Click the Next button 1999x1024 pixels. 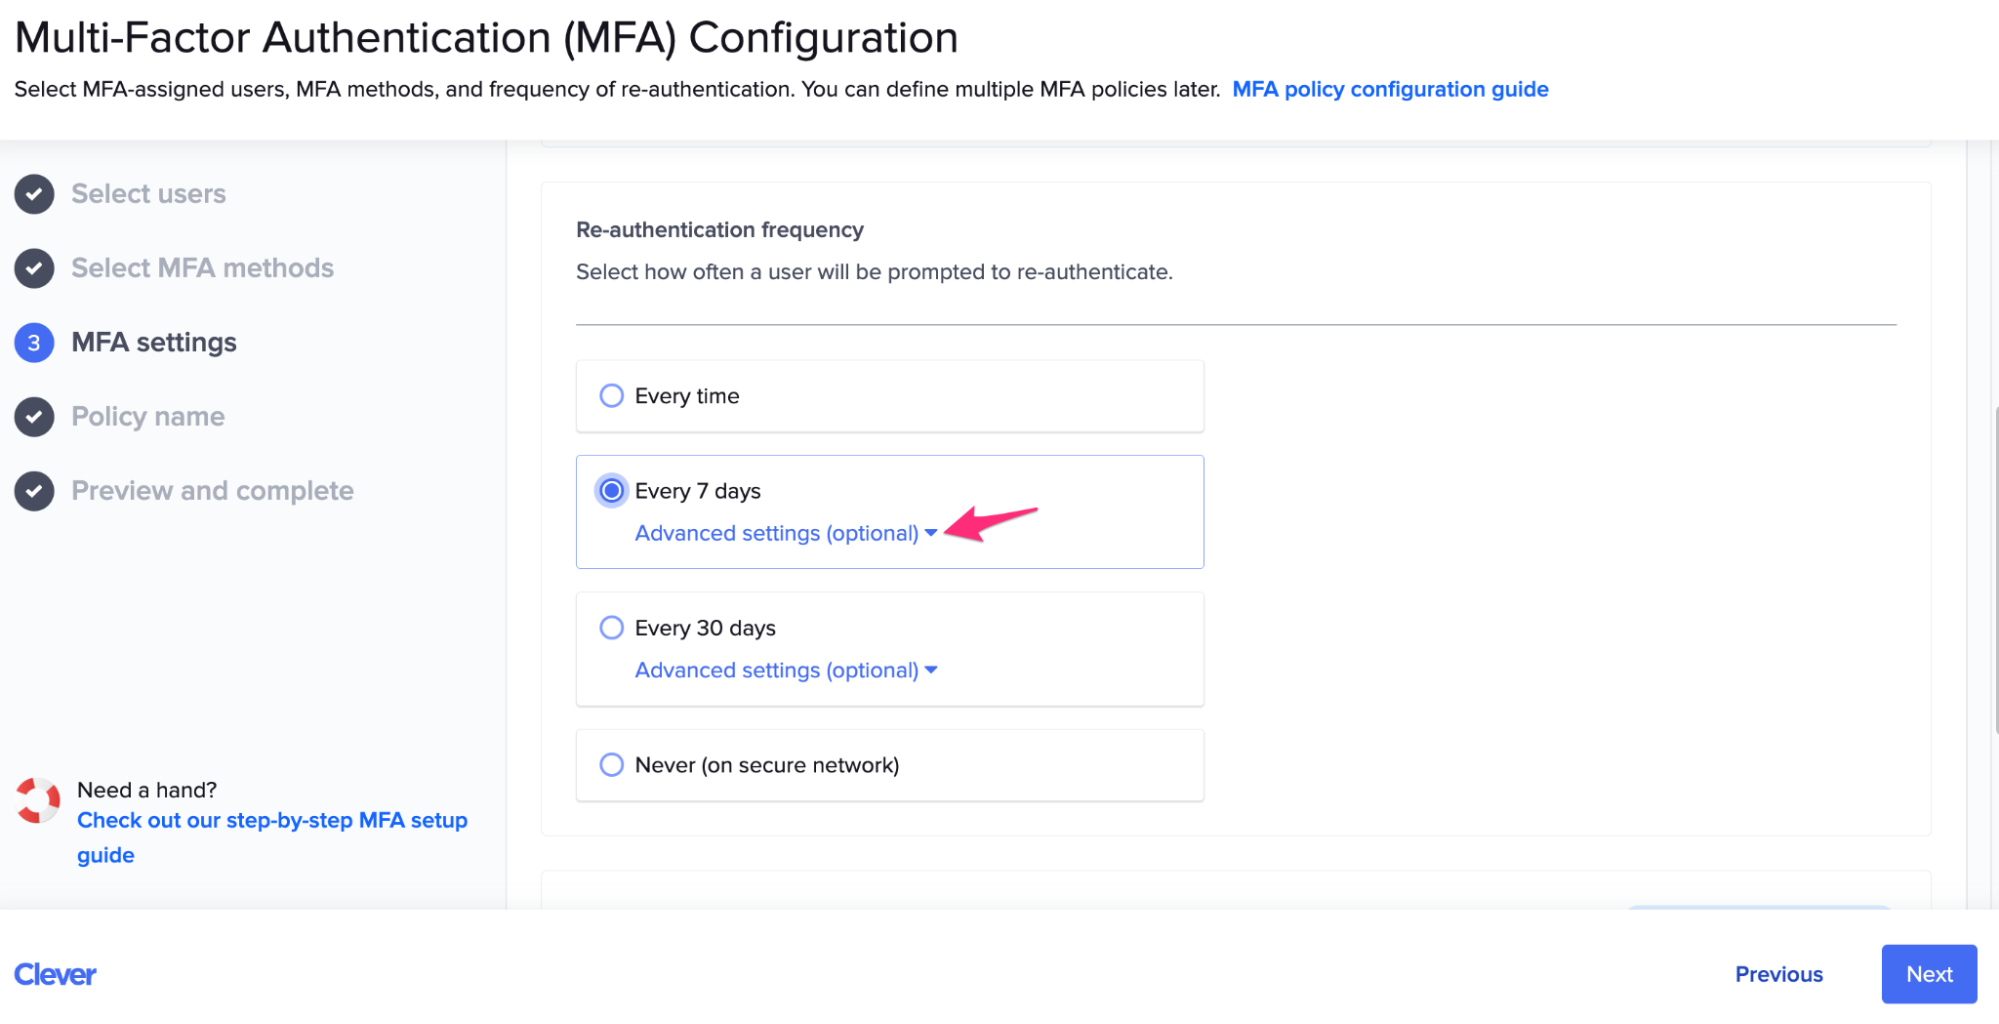[x=1927, y=974]
